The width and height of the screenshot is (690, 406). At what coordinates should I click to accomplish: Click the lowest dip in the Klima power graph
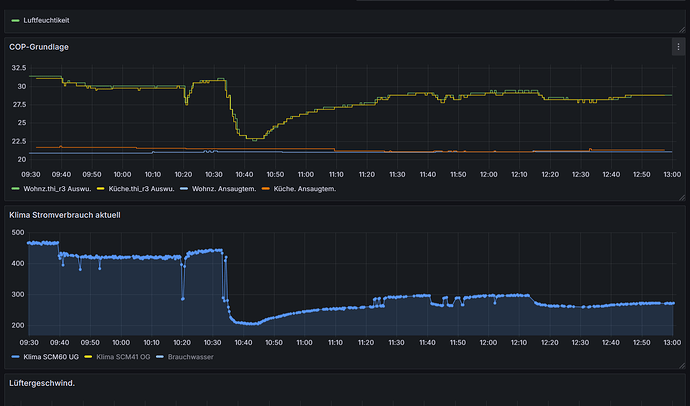[252, 324]
